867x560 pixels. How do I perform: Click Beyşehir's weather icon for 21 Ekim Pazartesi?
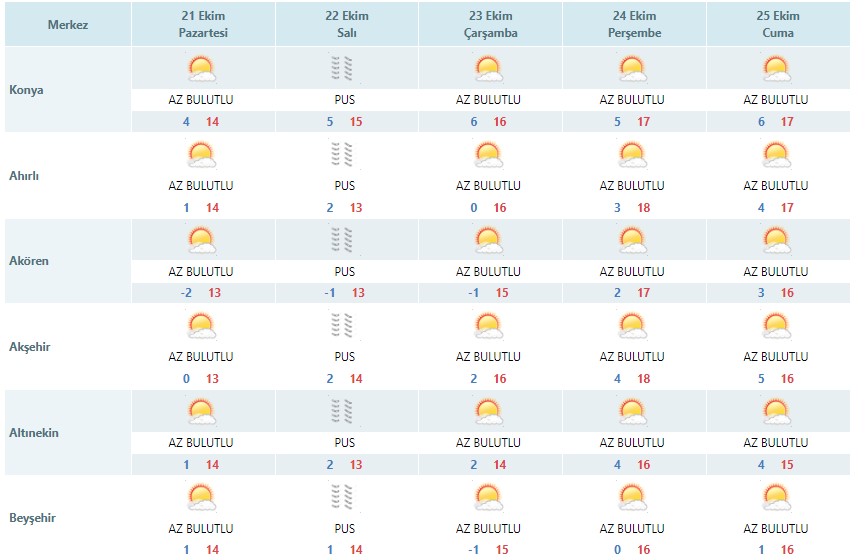coord(202,497)
